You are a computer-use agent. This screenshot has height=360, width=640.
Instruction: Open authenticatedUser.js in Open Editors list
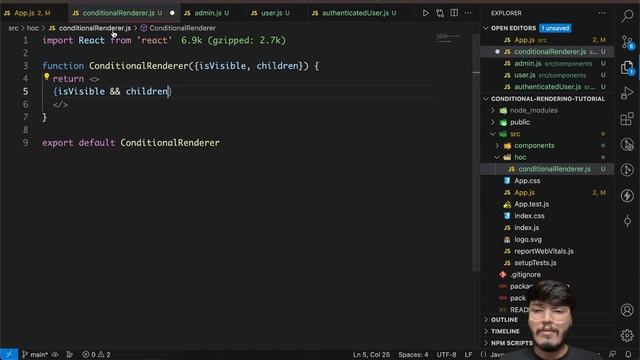(547, 87)
